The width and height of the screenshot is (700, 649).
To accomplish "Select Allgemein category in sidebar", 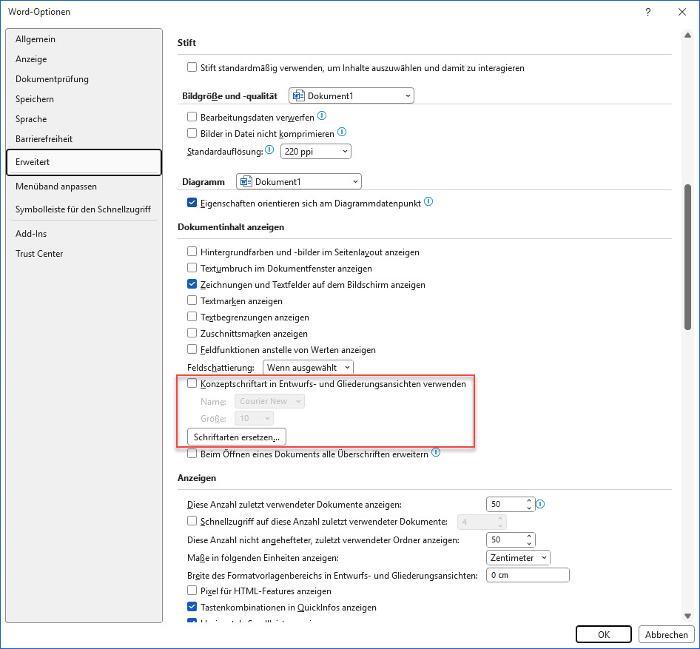I will pos(84,39).
